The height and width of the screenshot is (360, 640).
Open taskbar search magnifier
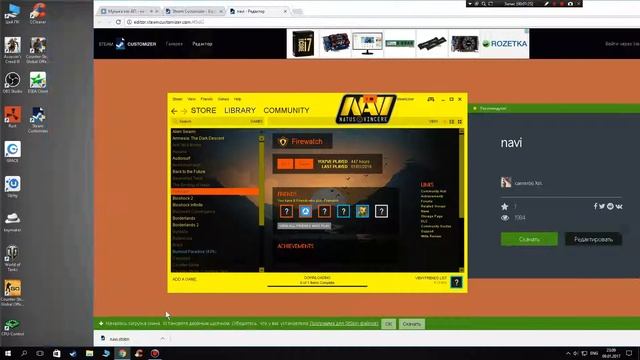click(24, 353)
